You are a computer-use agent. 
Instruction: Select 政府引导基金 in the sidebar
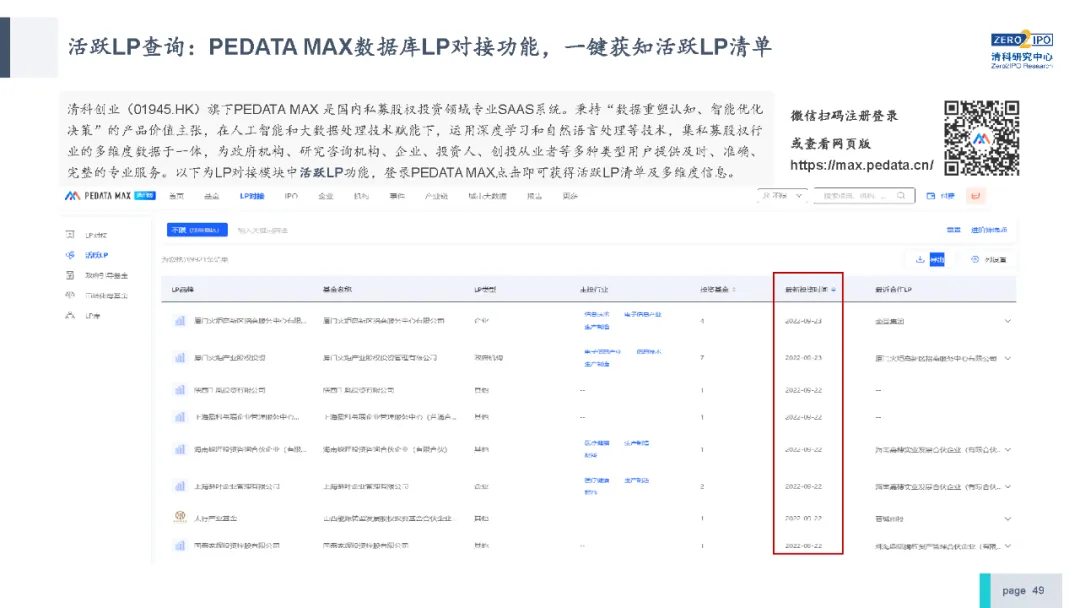coord(106,275)
